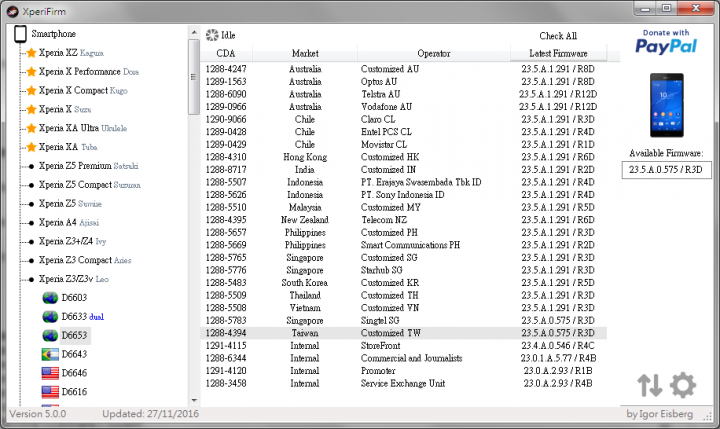Click the Idle spinner status icon

point(212,35)
